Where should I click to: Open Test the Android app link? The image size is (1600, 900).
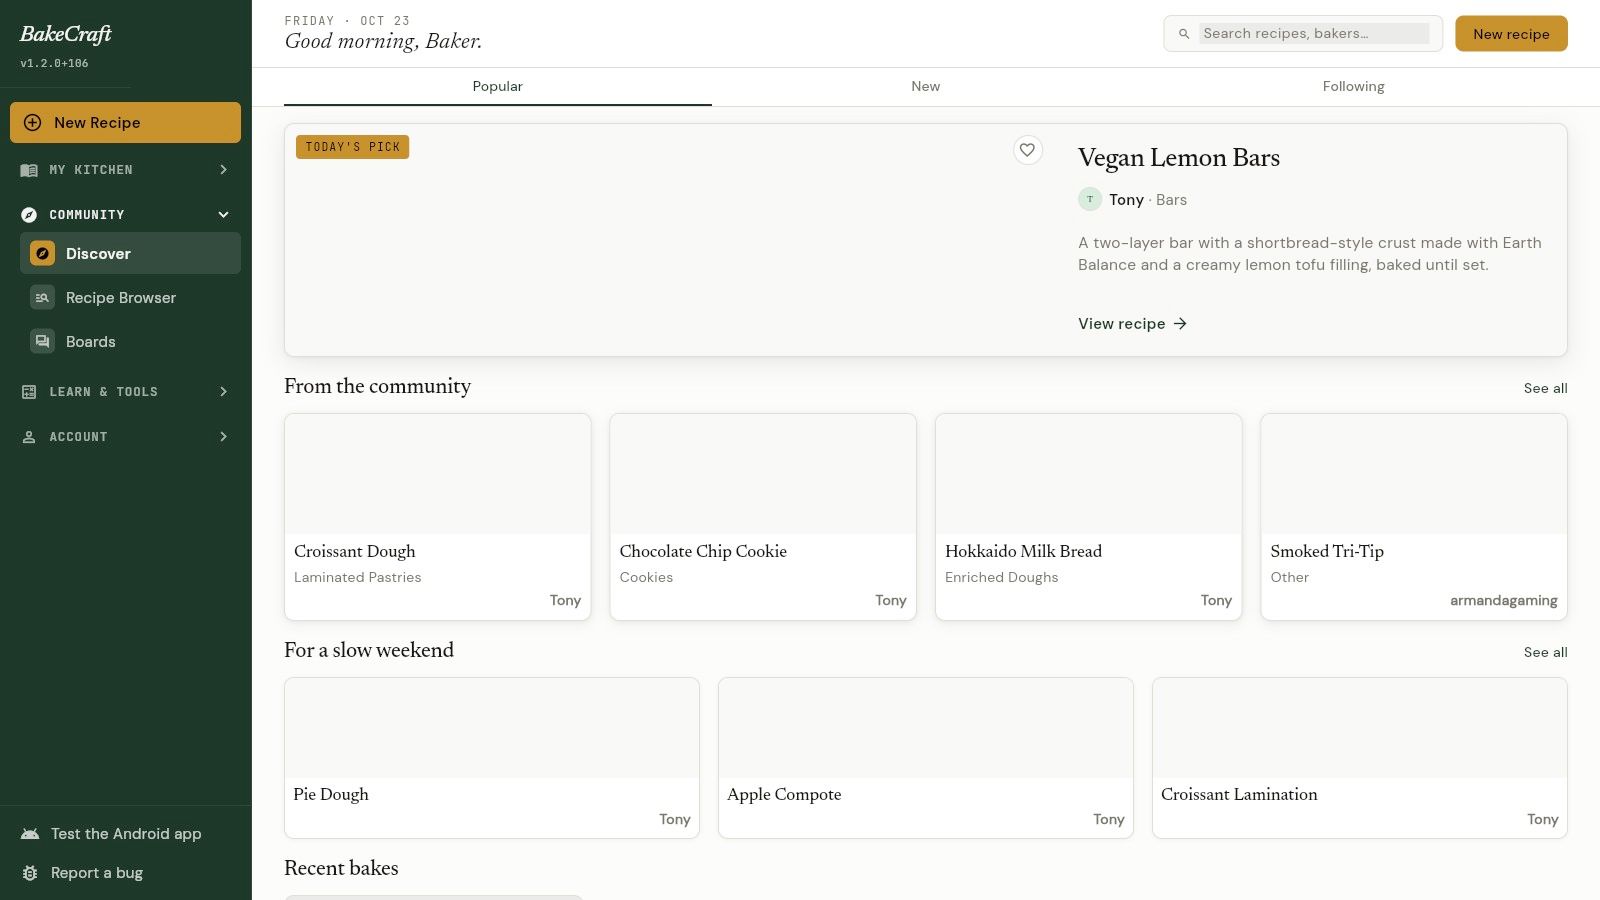click(x=126, y=834)
